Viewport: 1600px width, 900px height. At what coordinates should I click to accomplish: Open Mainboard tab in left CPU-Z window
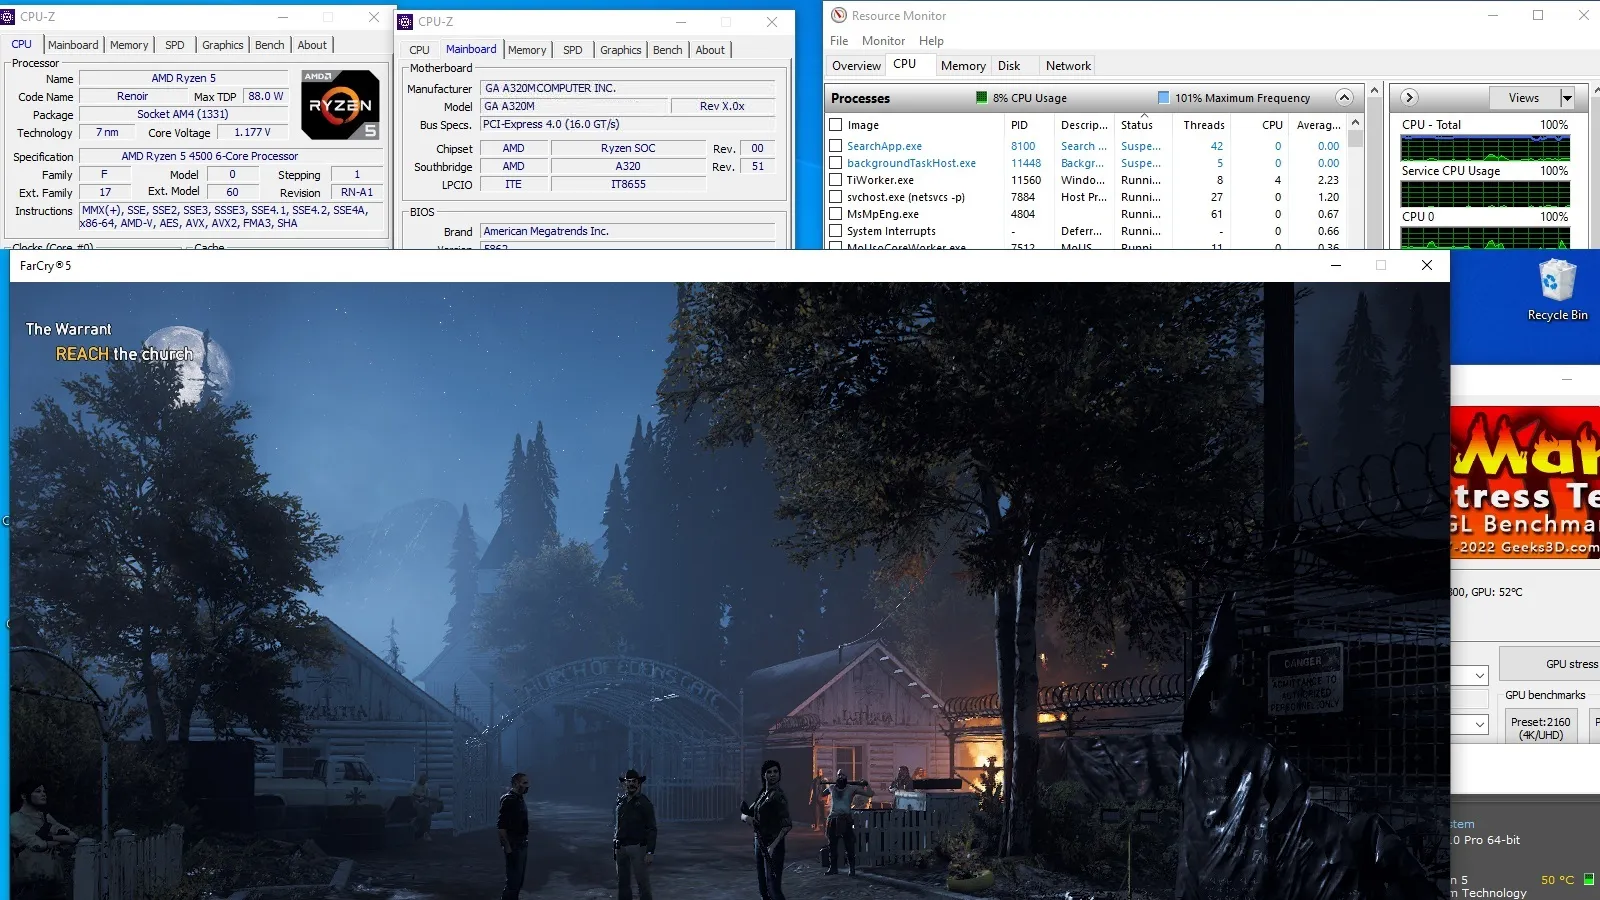73,45
